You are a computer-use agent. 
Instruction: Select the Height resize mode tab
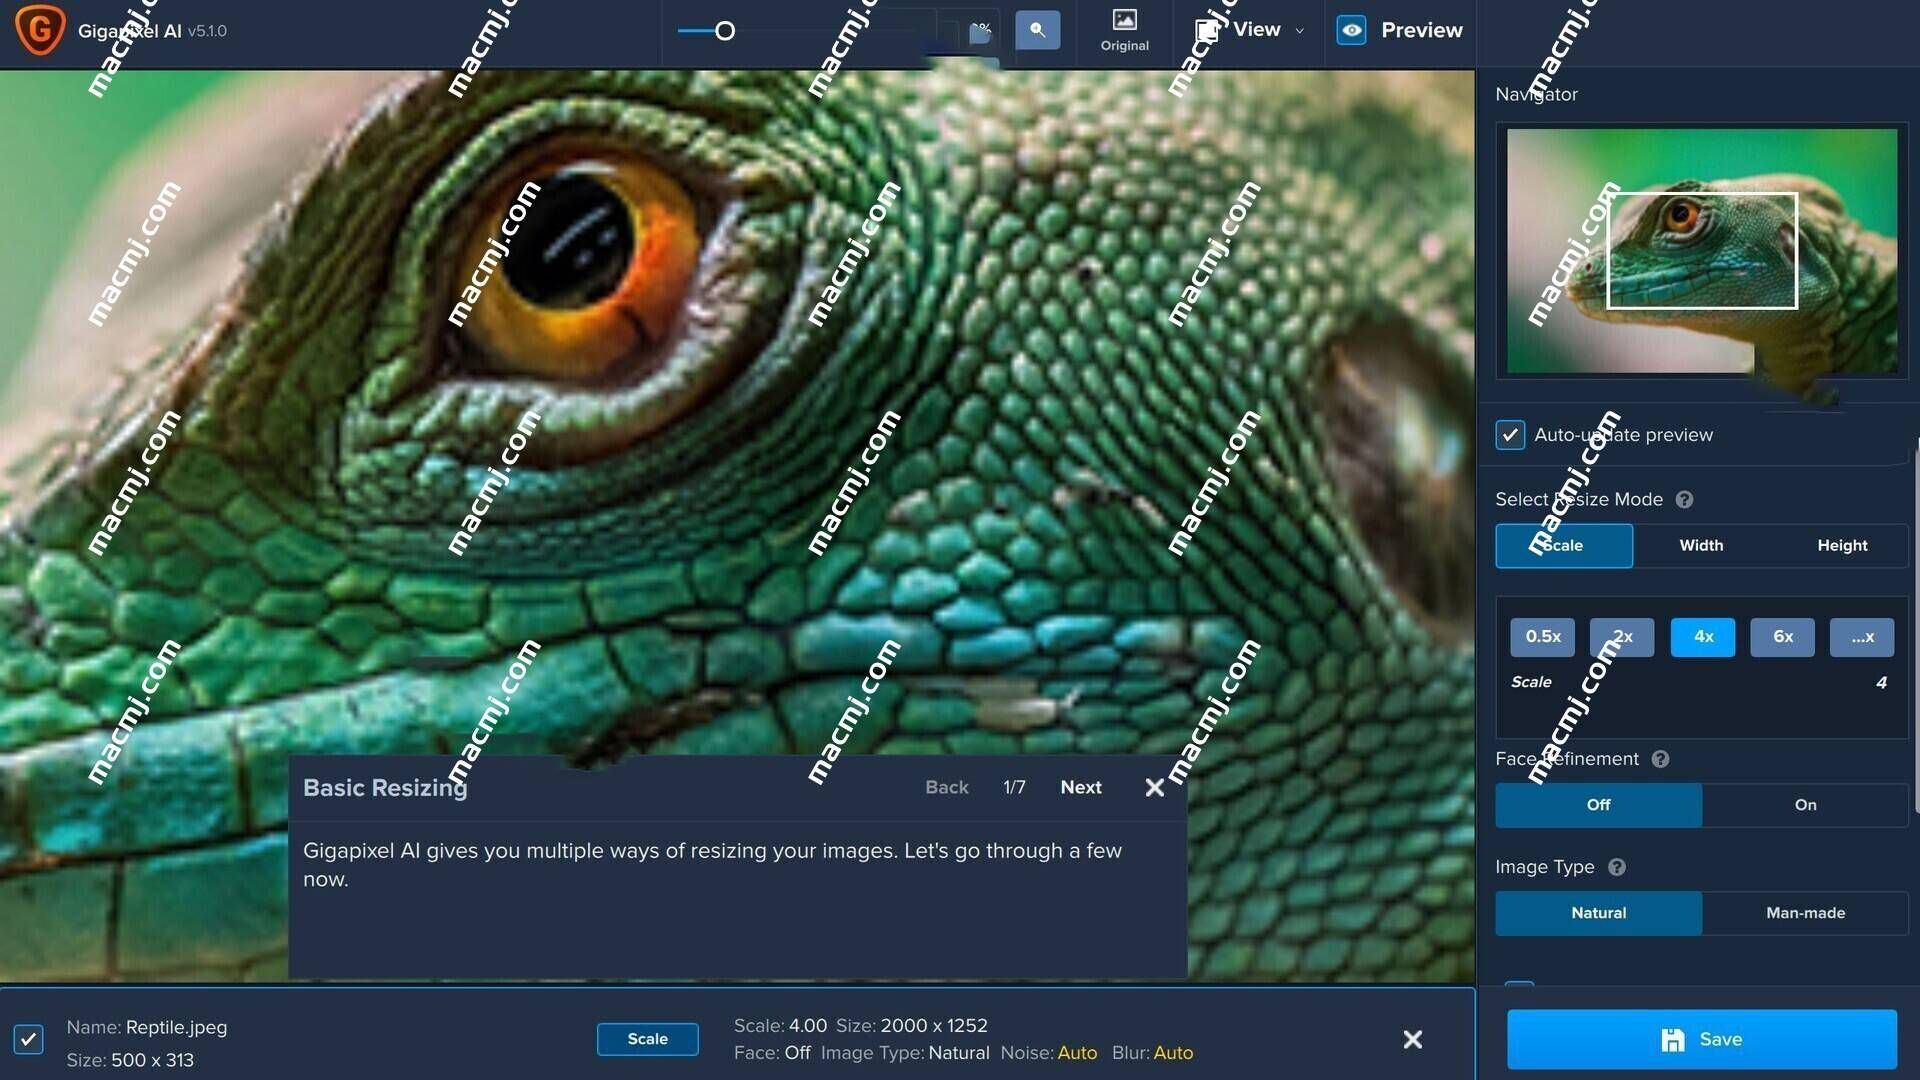click(1841, 545)
